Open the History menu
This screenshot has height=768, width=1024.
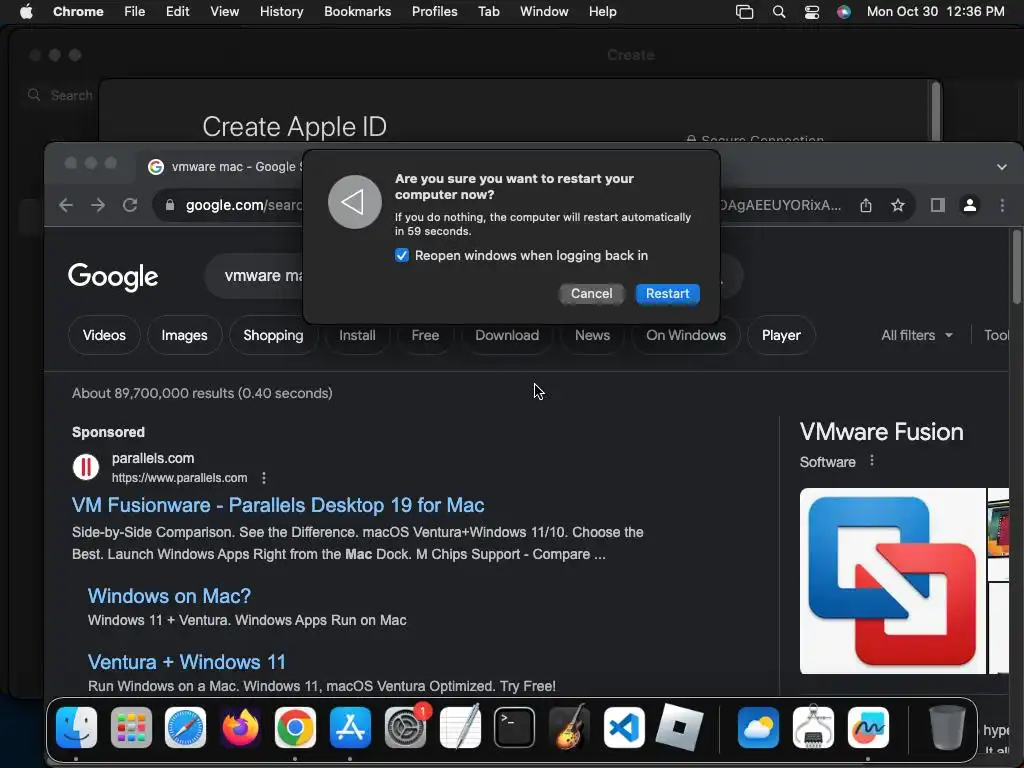click(x=281, y=12)
